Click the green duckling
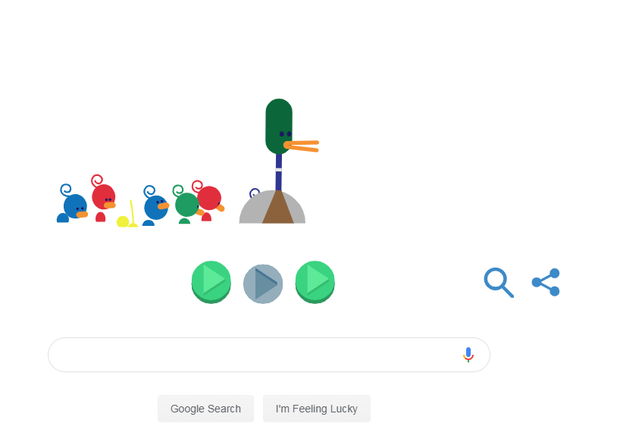 [x=186, y=204]
